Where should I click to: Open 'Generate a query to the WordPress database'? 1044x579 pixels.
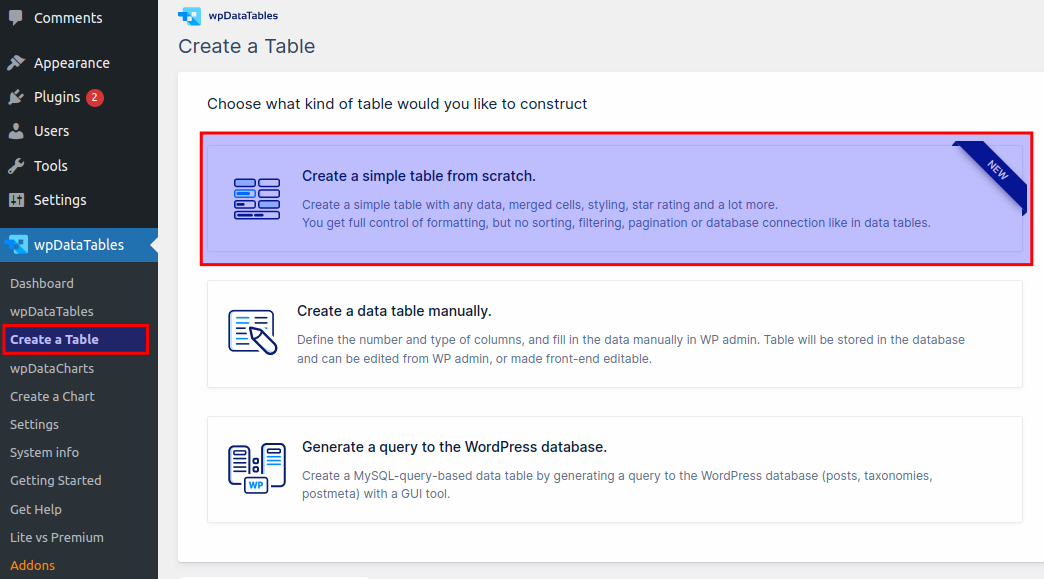click(x=616, y=469)
